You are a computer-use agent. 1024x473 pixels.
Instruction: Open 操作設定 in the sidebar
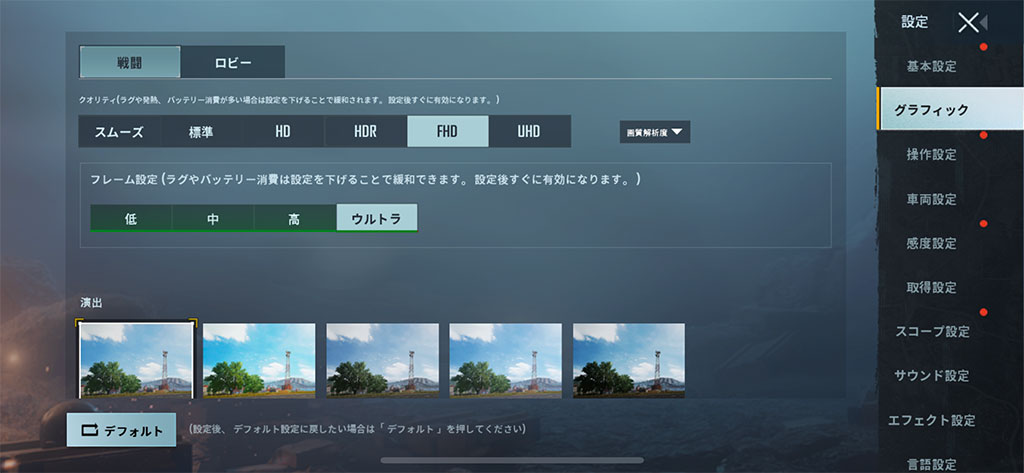(x=931, y=155)
